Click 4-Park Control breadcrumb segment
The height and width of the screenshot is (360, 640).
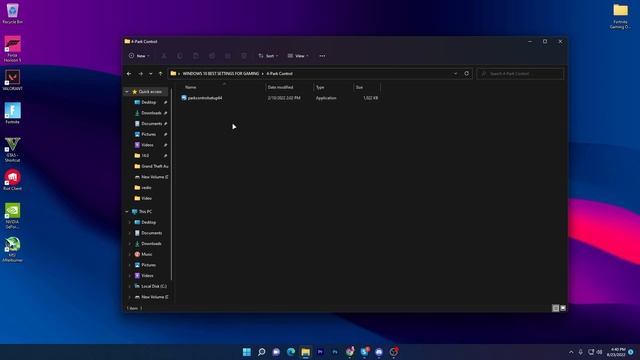[280, 74]
